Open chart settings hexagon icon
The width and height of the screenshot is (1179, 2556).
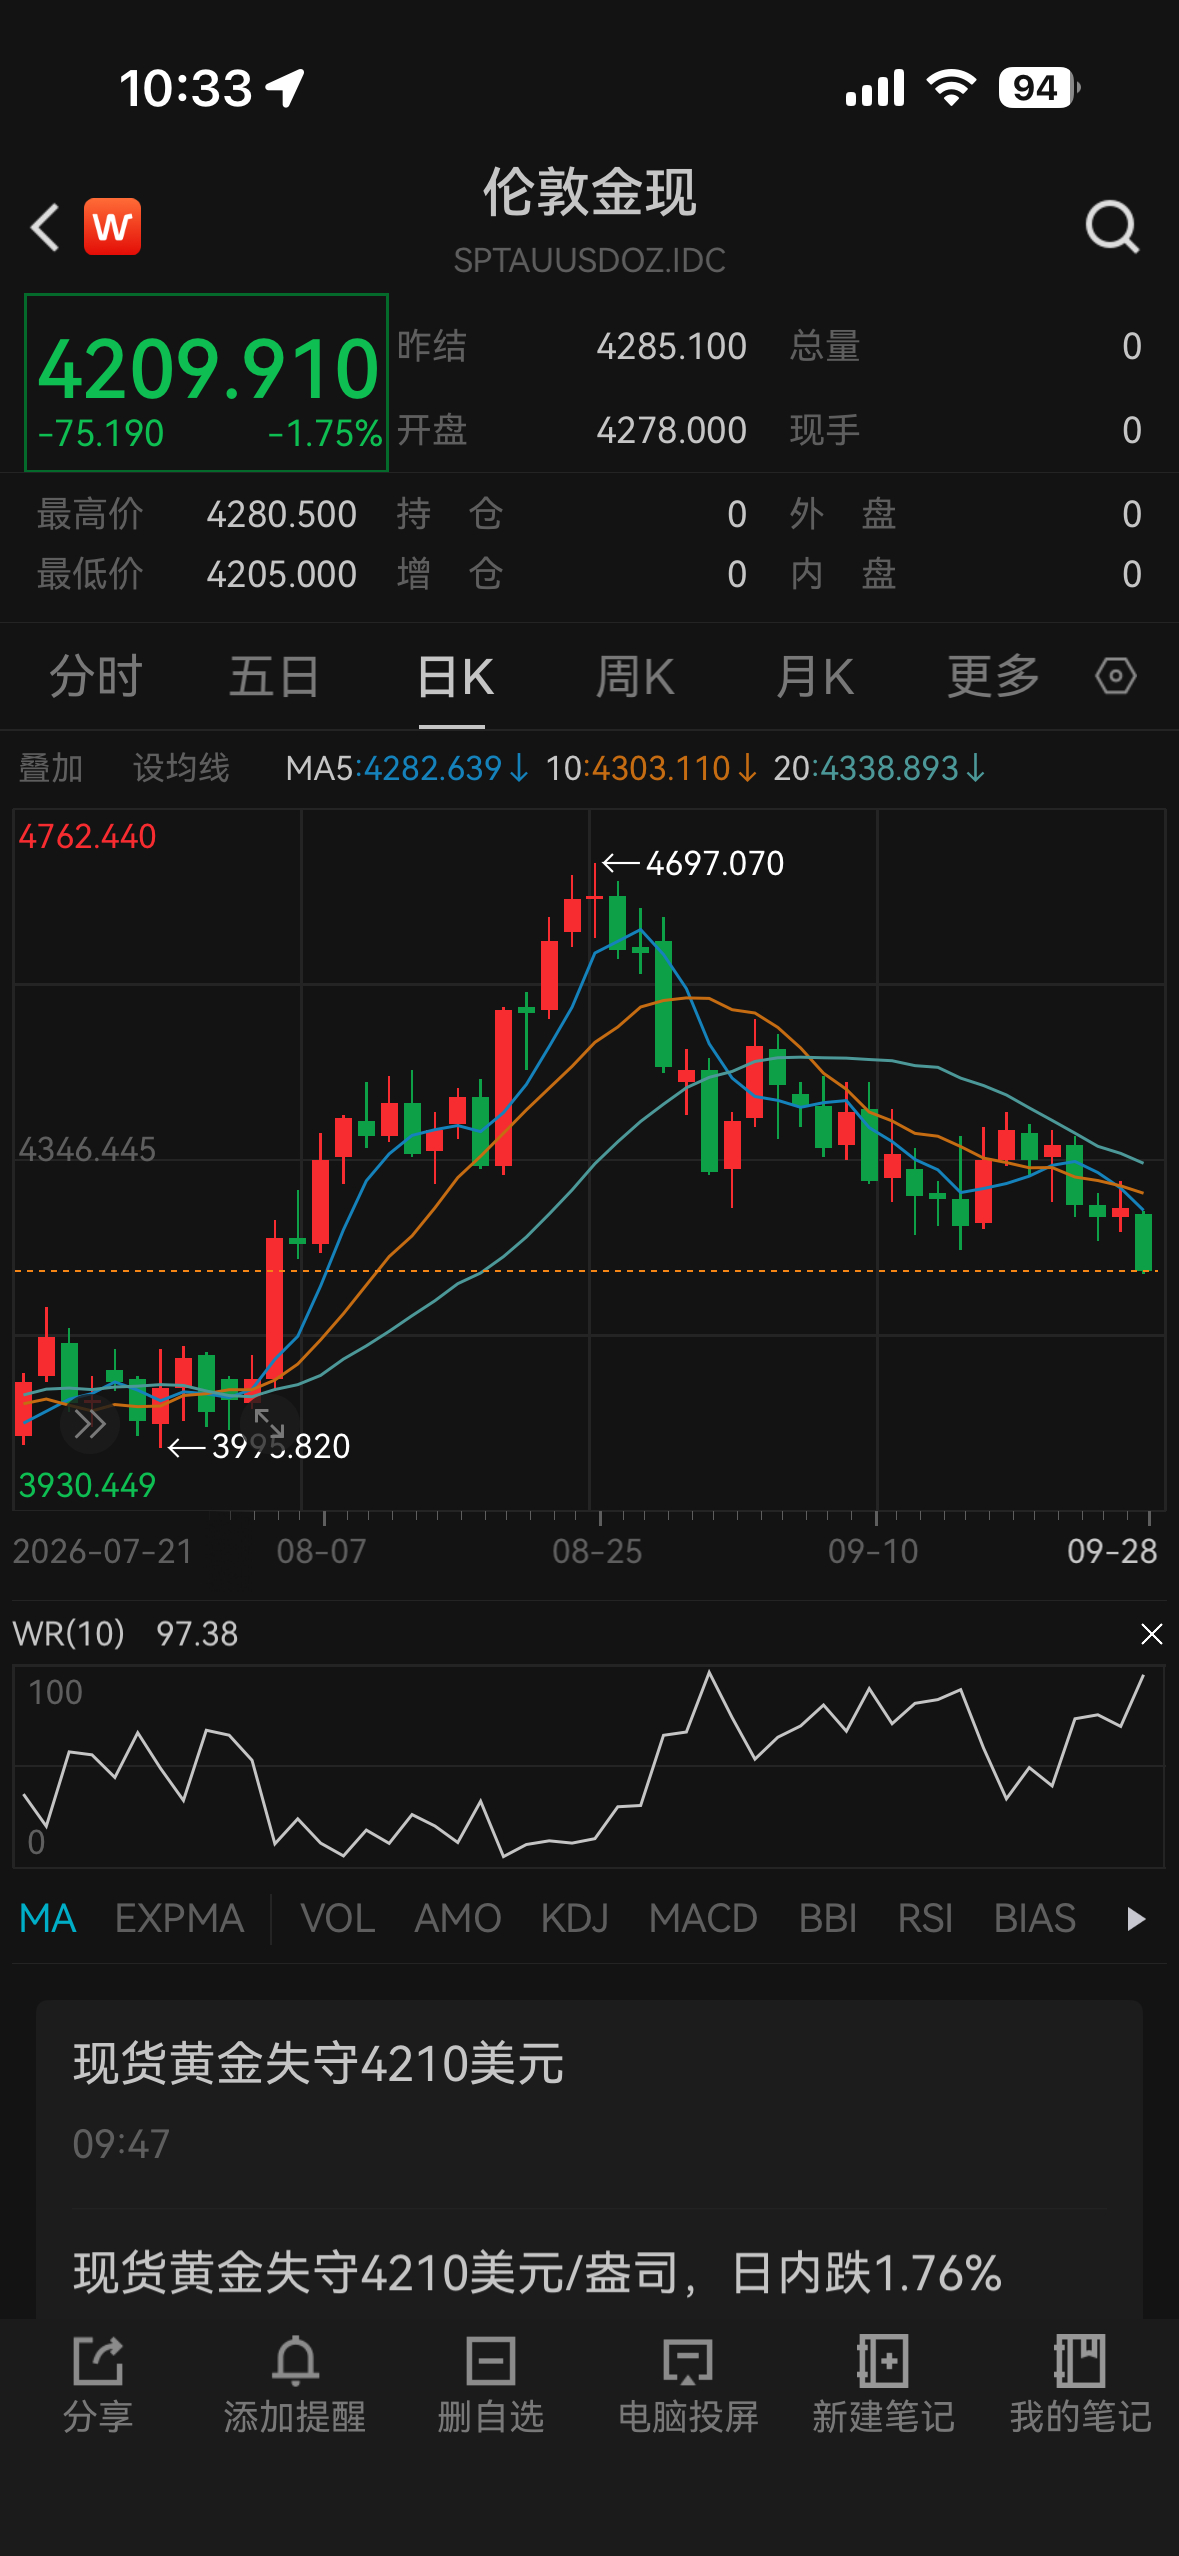coord(1115,676)
